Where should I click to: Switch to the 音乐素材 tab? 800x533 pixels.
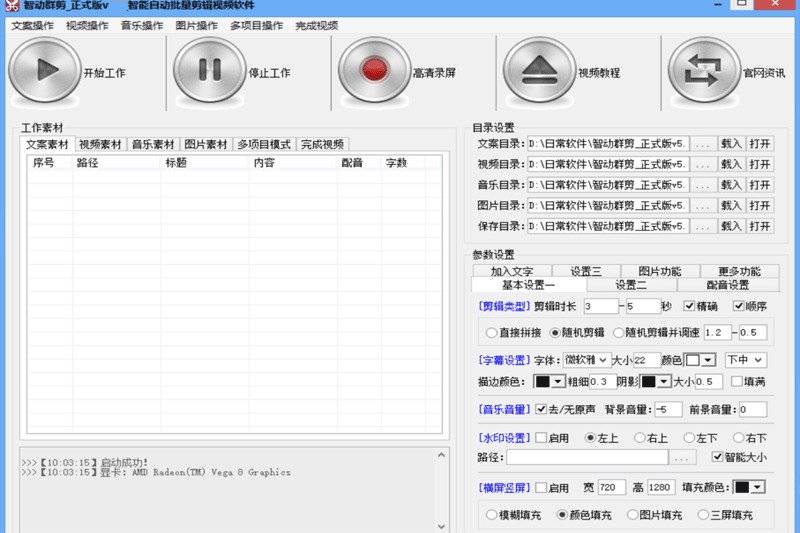pyautogui.click(x=154, y=144)
